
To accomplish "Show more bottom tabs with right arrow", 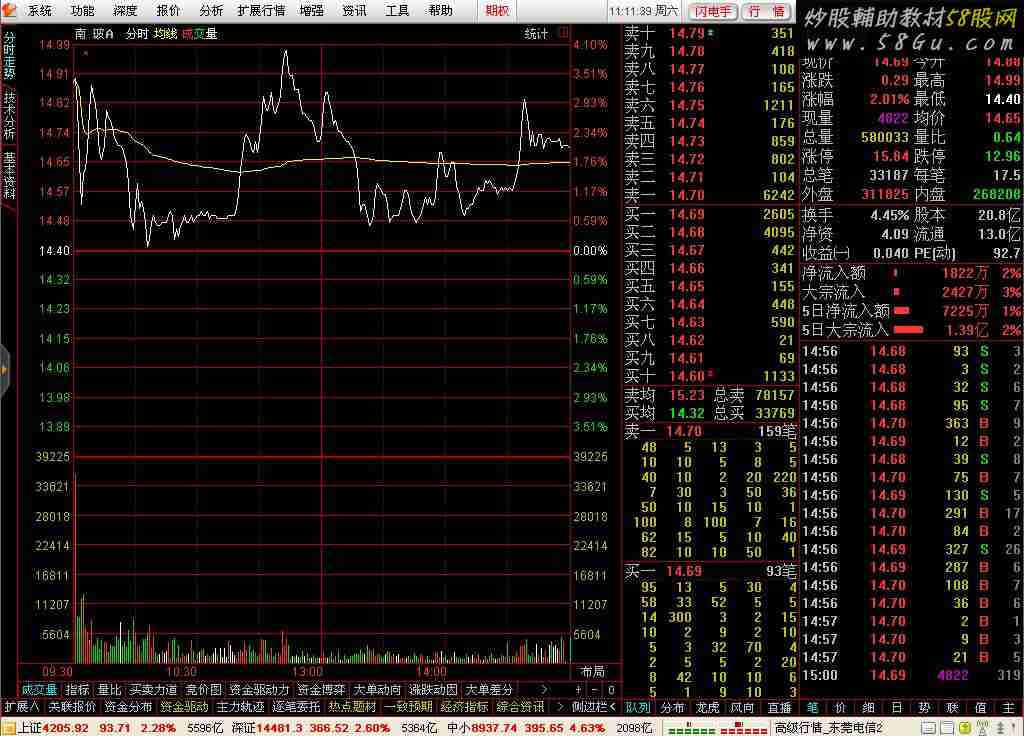I will (x=559, y=707).
